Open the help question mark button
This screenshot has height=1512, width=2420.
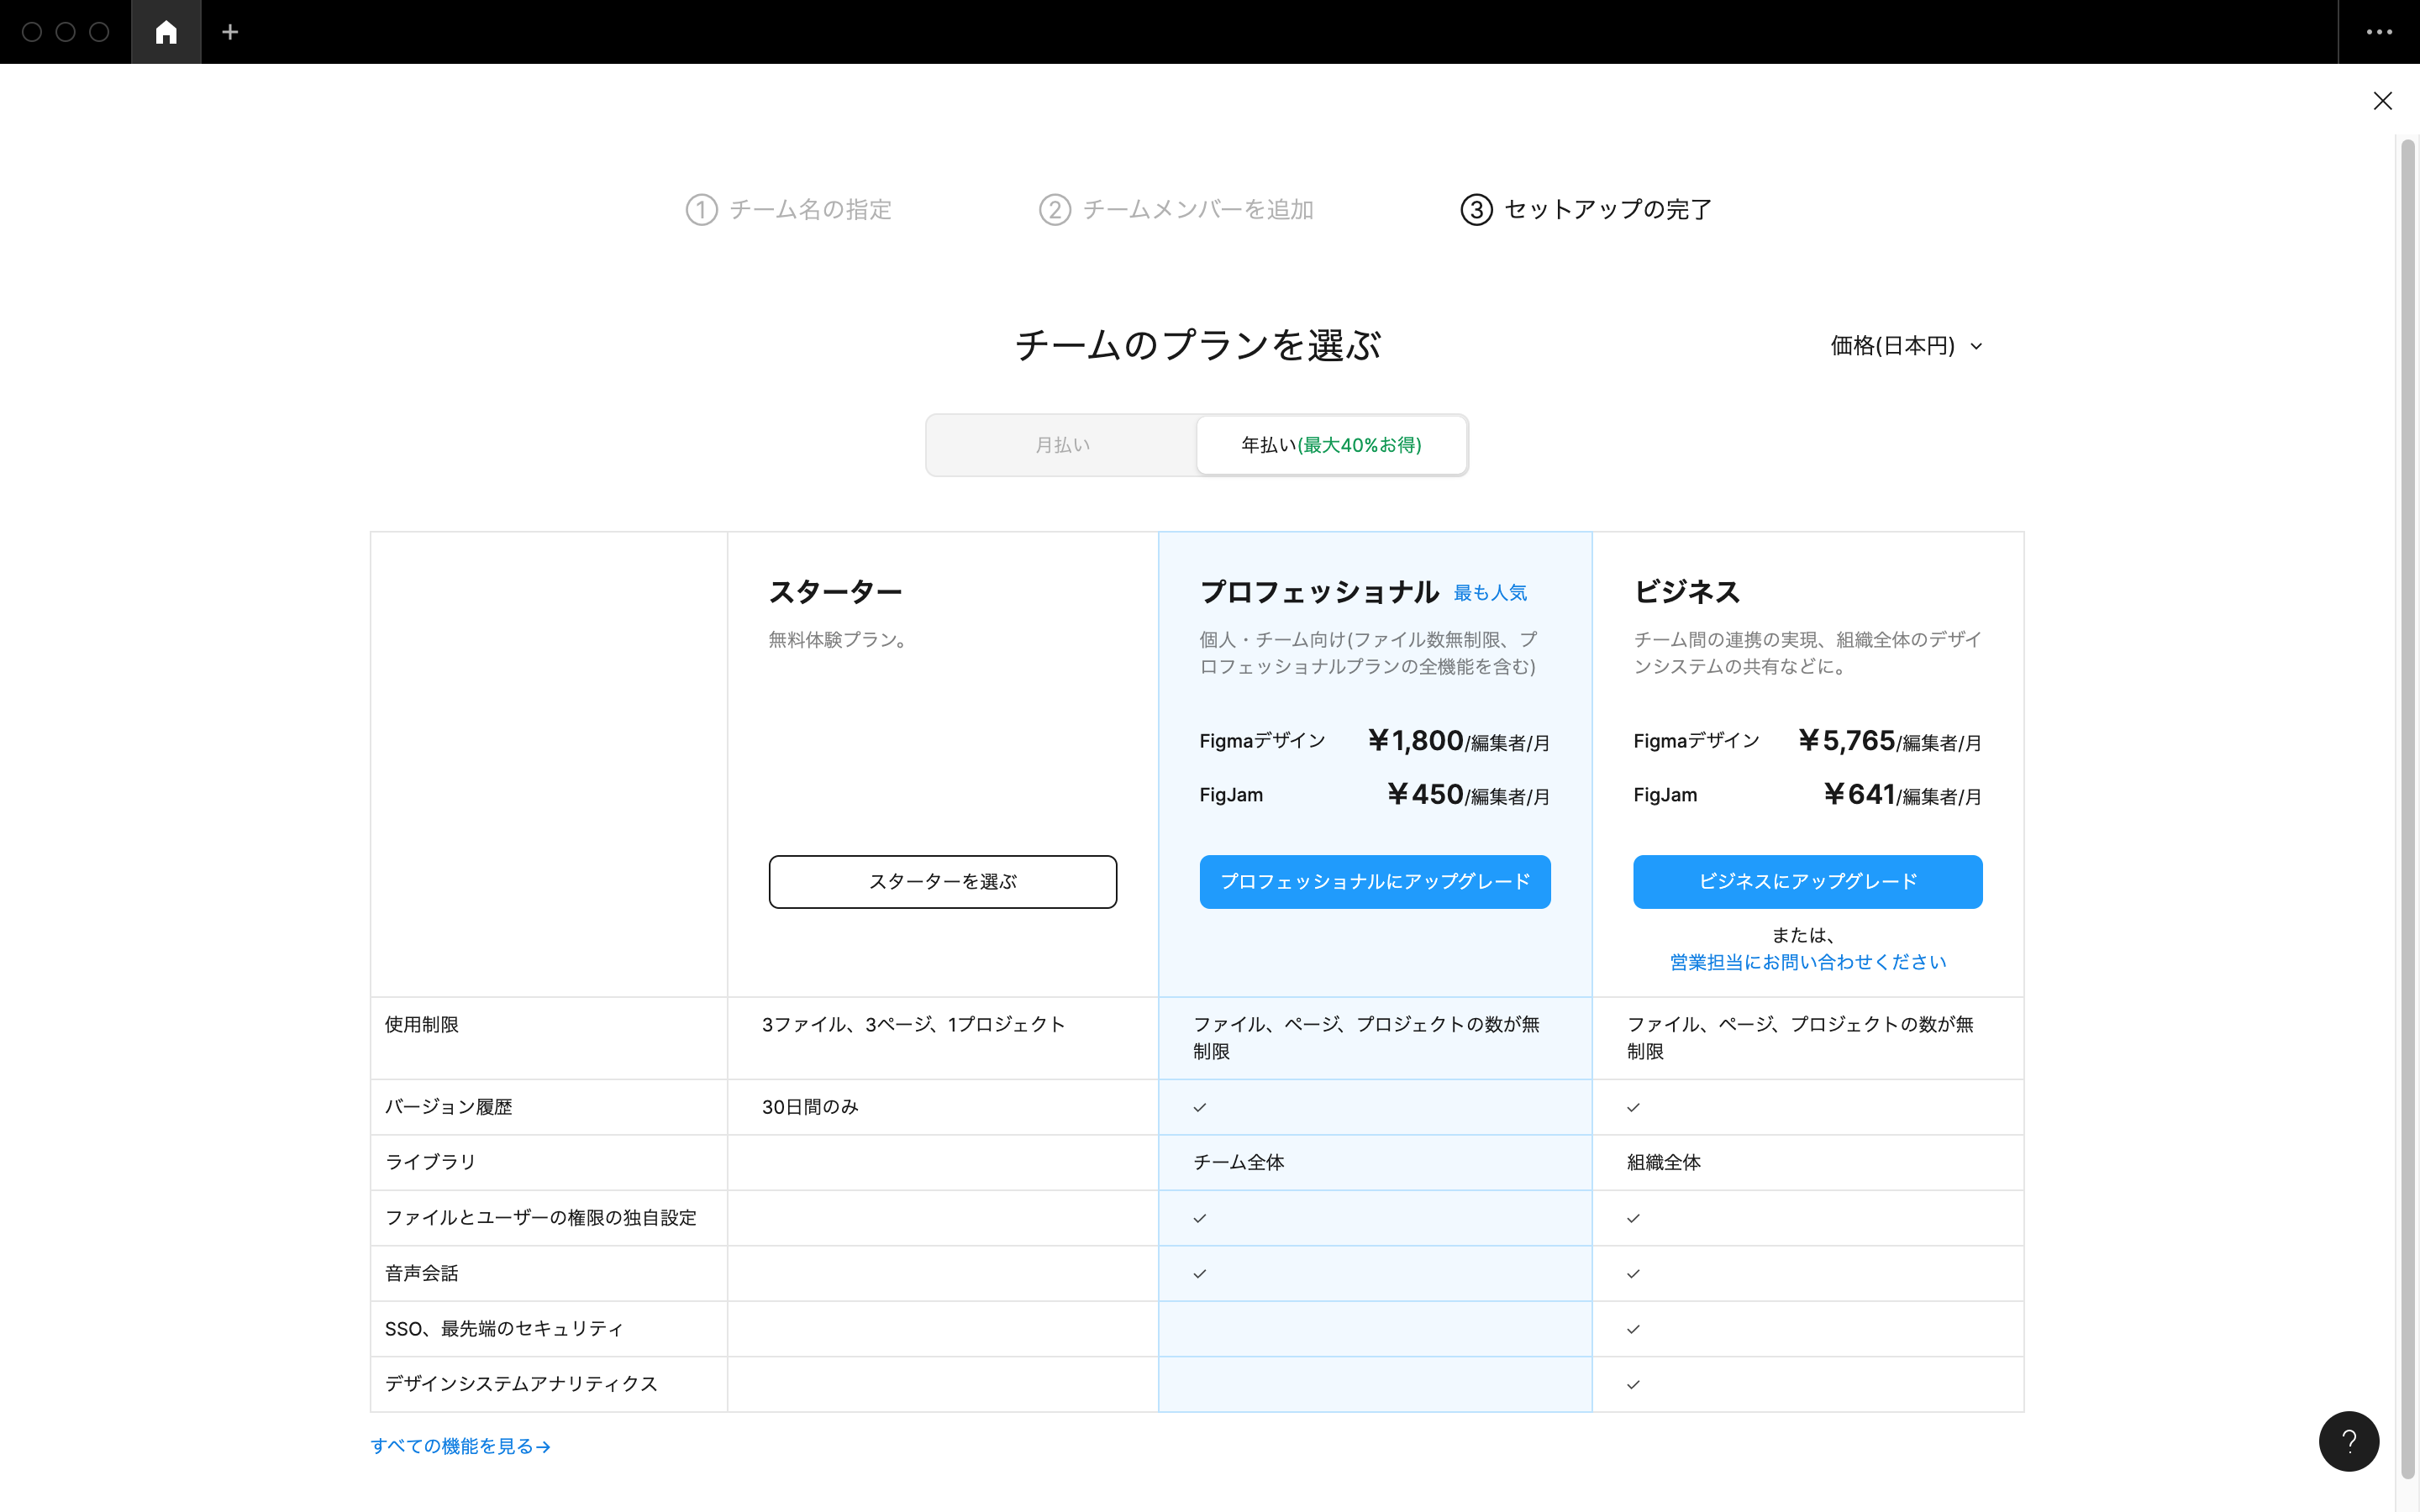2348,1441
